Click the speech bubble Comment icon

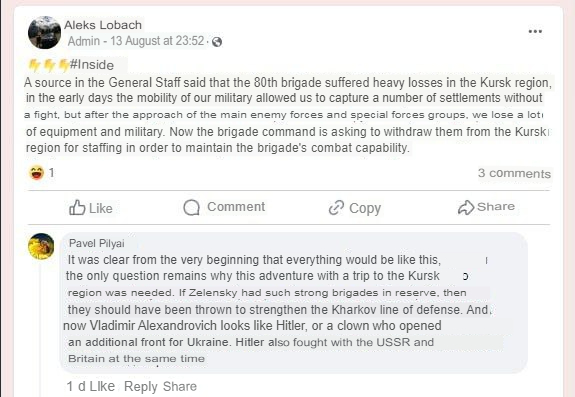click(x=191, y=207)
